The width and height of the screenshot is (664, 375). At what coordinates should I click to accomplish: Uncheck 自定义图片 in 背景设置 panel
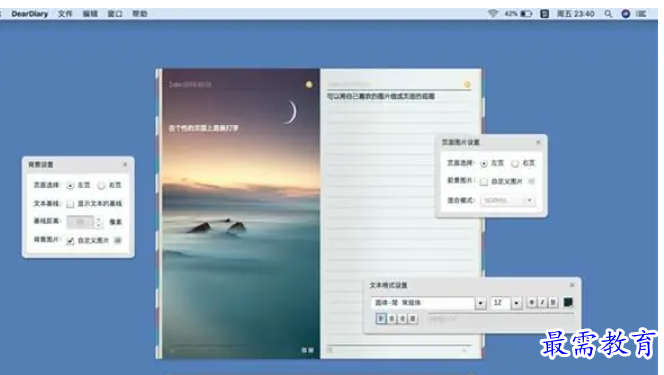click(x=70, y=240)
